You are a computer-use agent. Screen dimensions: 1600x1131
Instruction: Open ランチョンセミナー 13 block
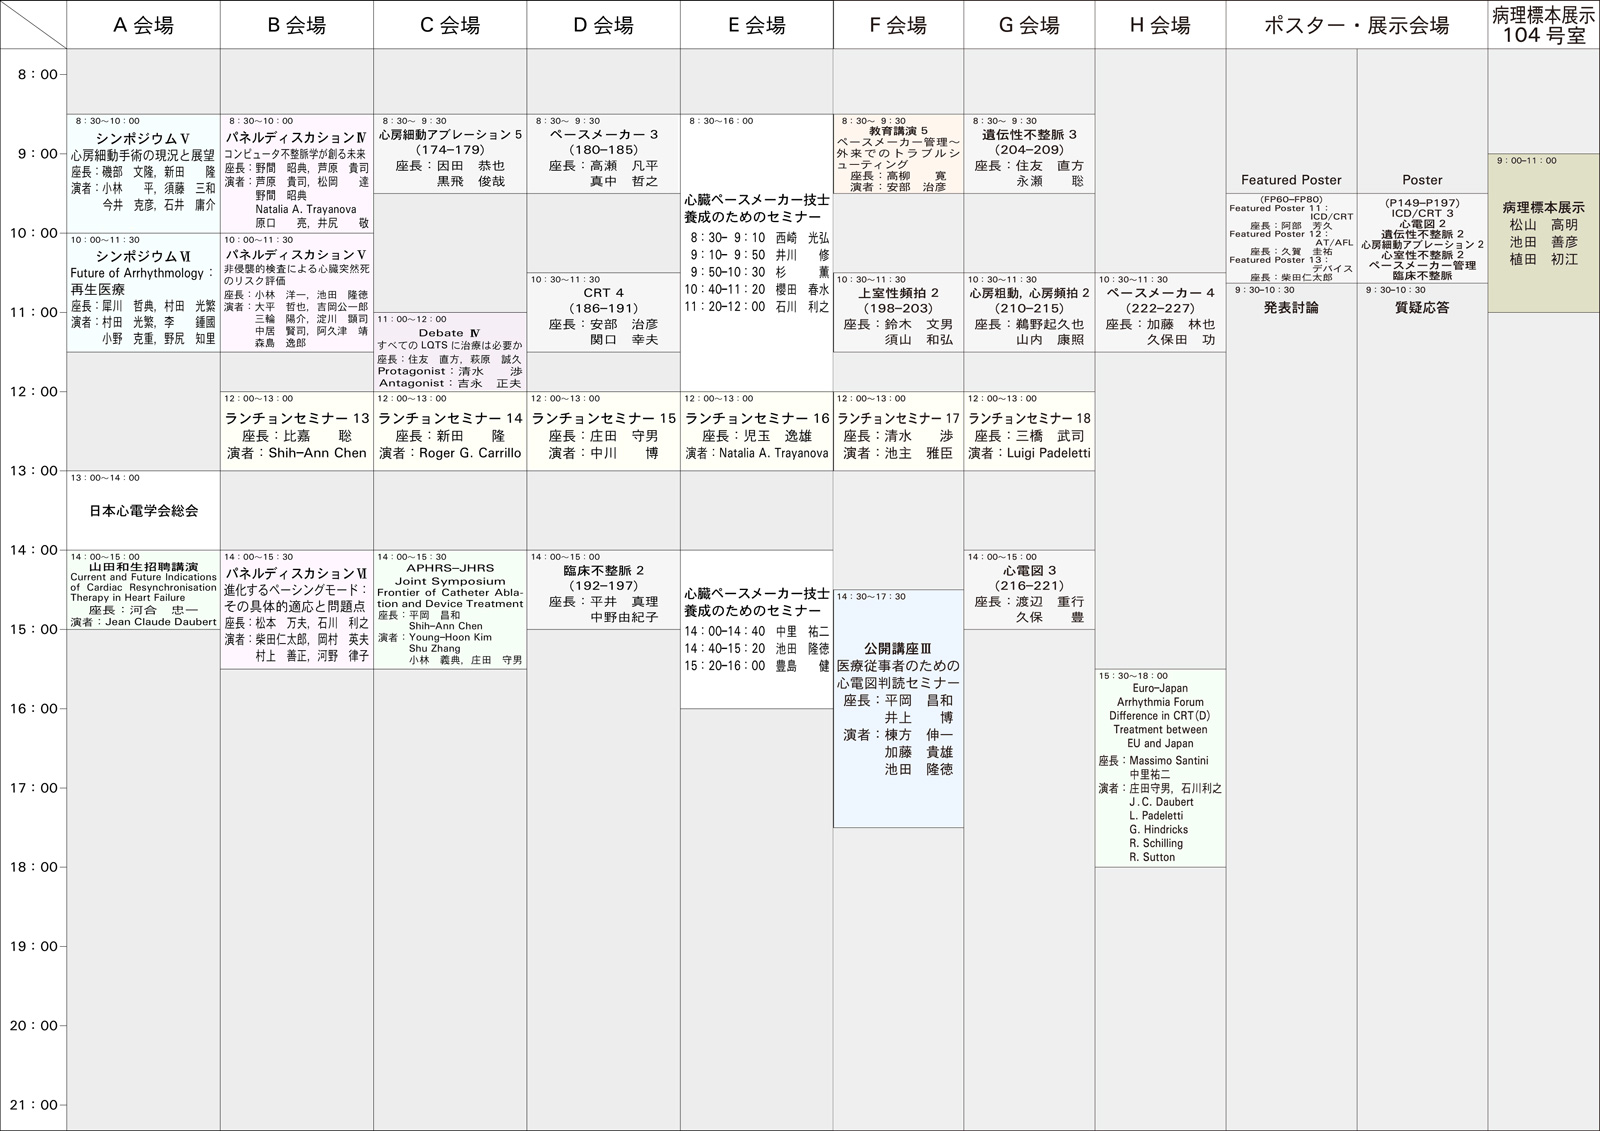pyautogui.click(x=297, y=431)
